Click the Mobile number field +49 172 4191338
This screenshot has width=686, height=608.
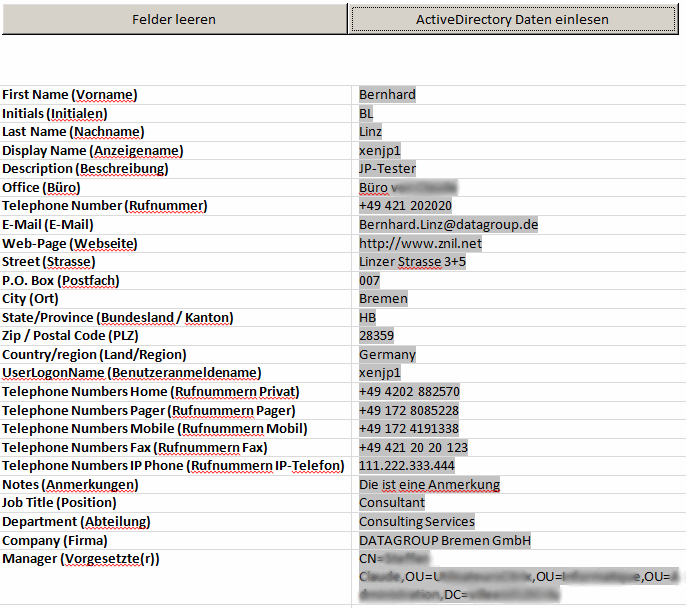pos(409,429)
